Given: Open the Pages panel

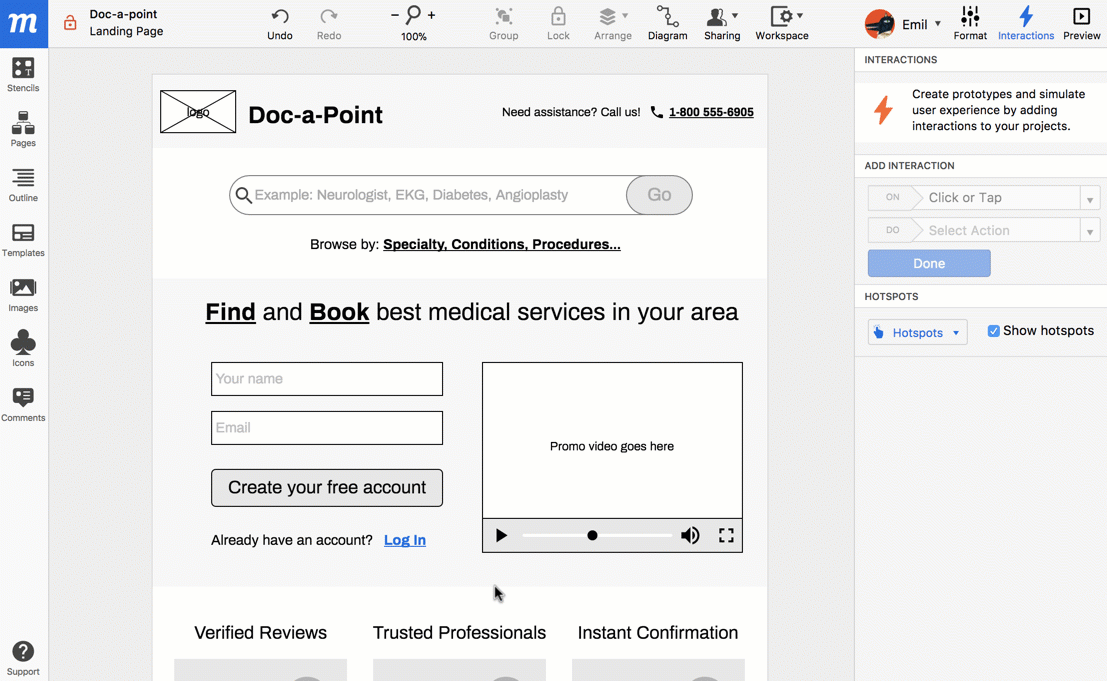Looking at the screenshot, I should tap(23, 130).
